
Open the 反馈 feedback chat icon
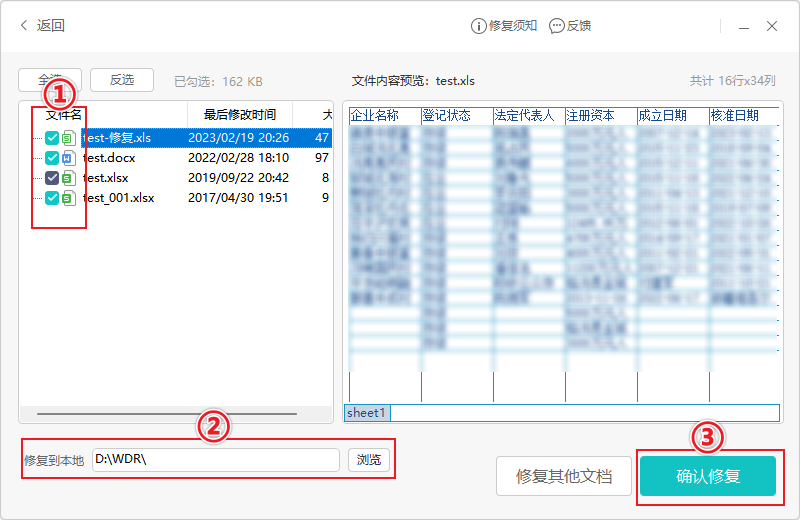click(x=556, y=26)
